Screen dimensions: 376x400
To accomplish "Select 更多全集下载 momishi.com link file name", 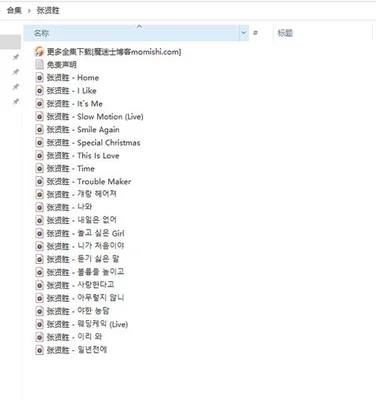I will (114, 52).
